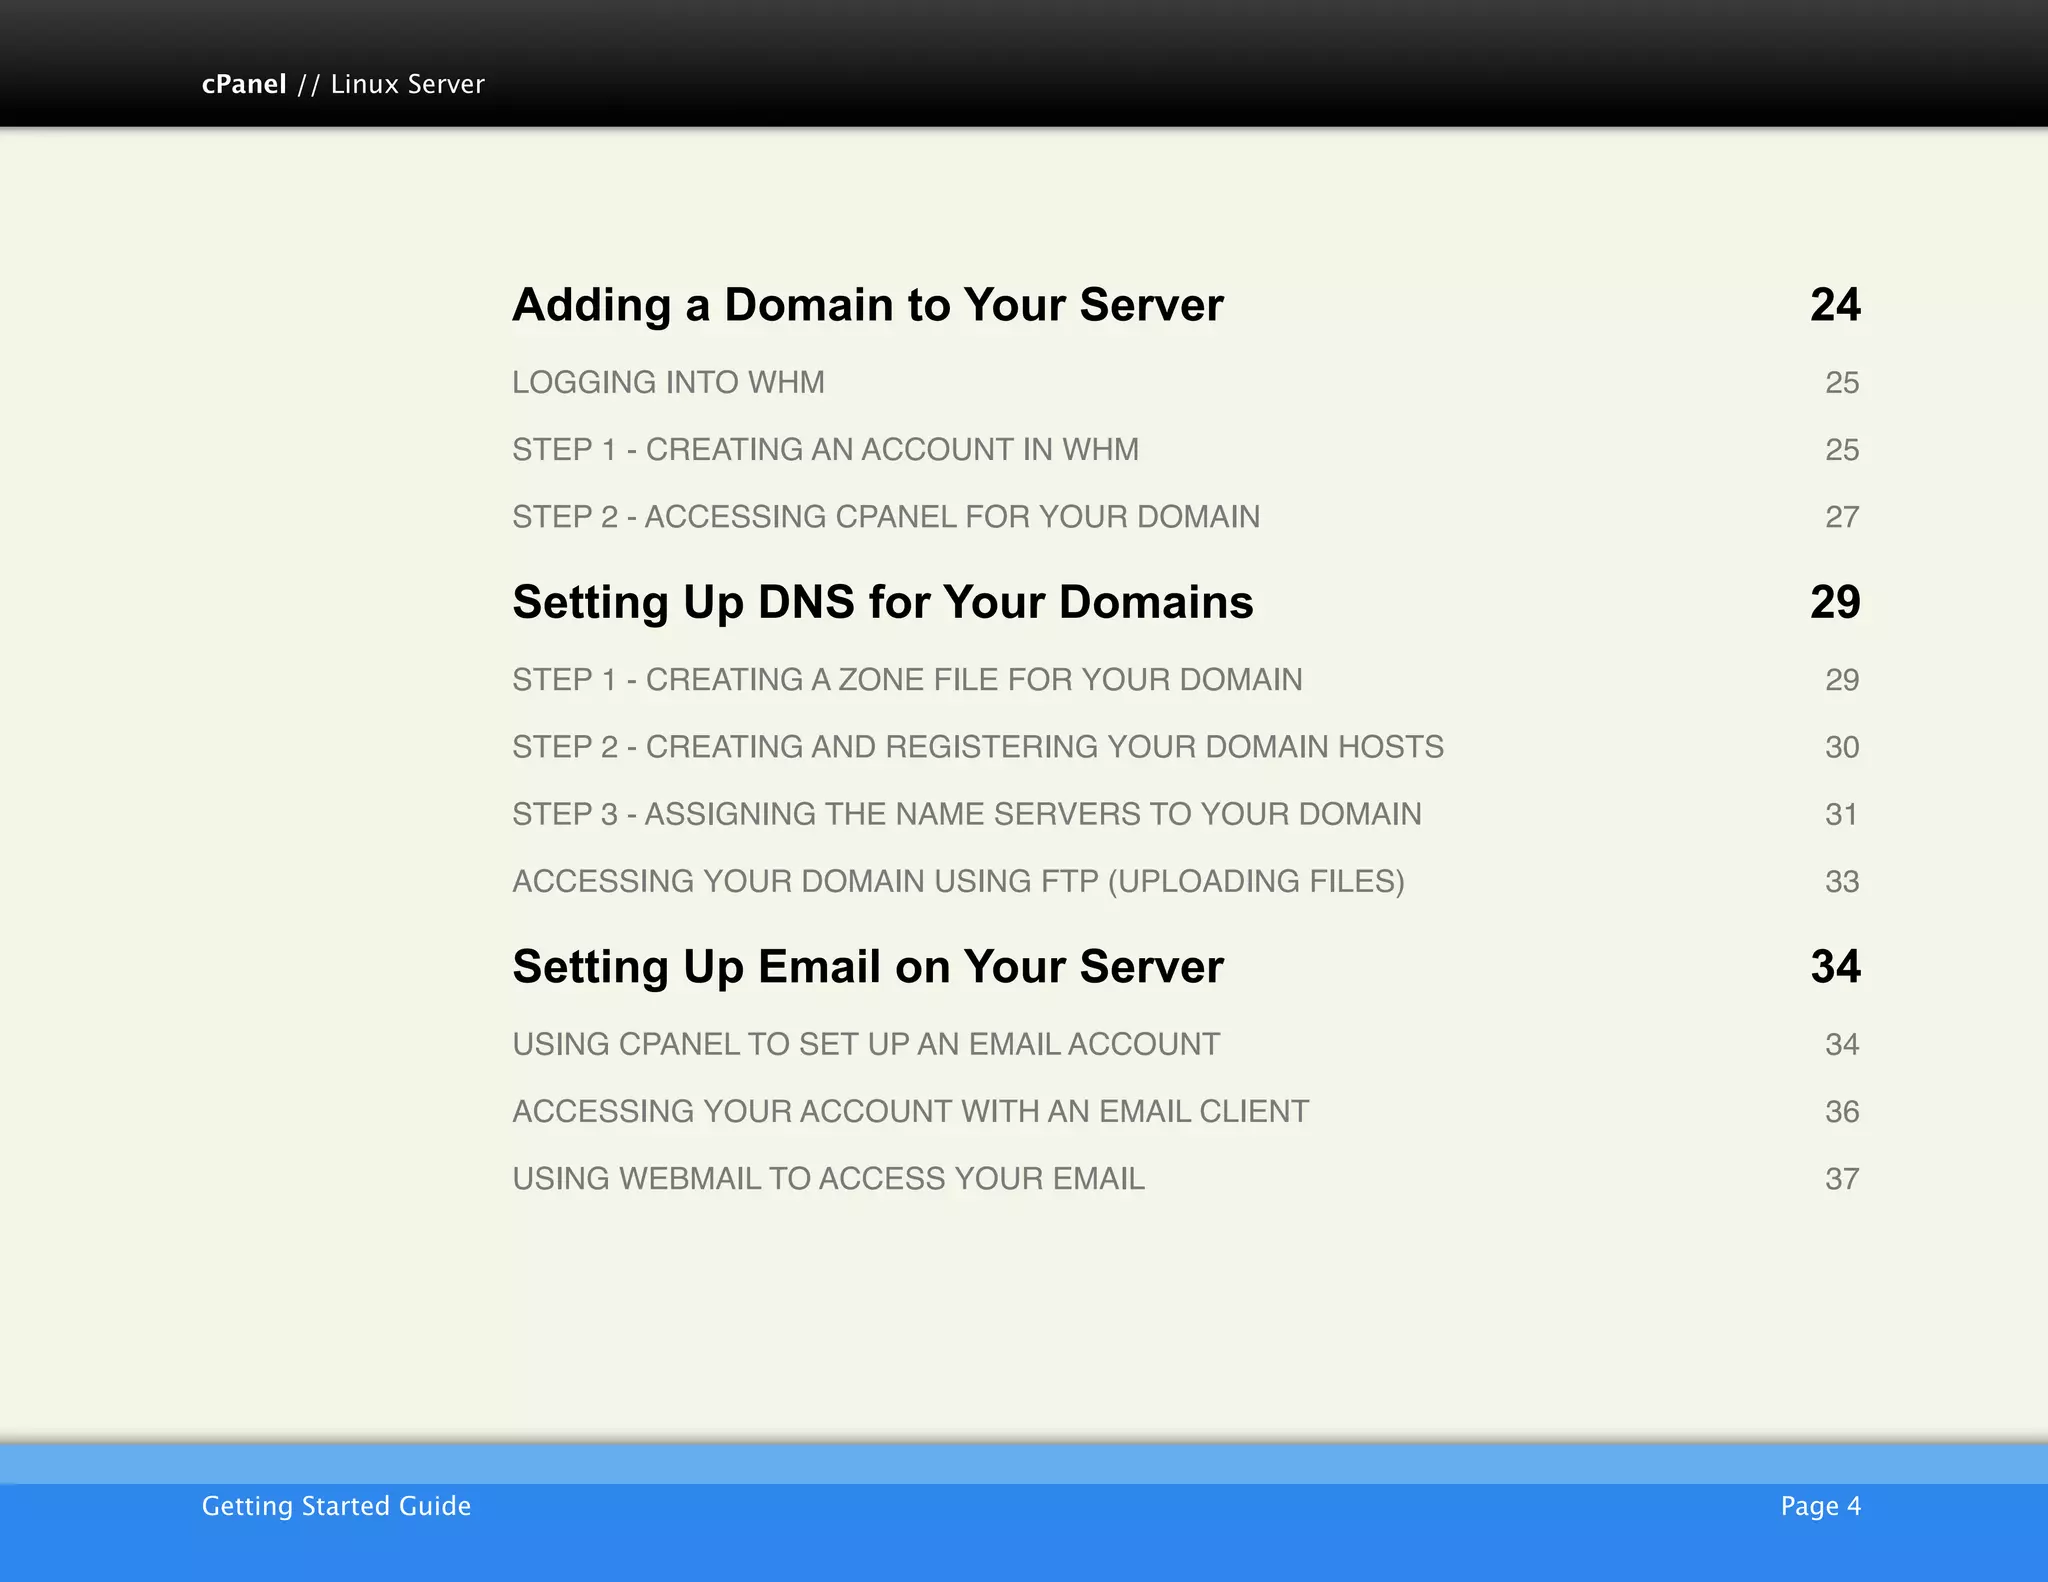The width and height of the screenshot is (2048, 1582).
Task: Jump to 'Setting Up DNS for Your Domains'
Action: pos(882,602)
